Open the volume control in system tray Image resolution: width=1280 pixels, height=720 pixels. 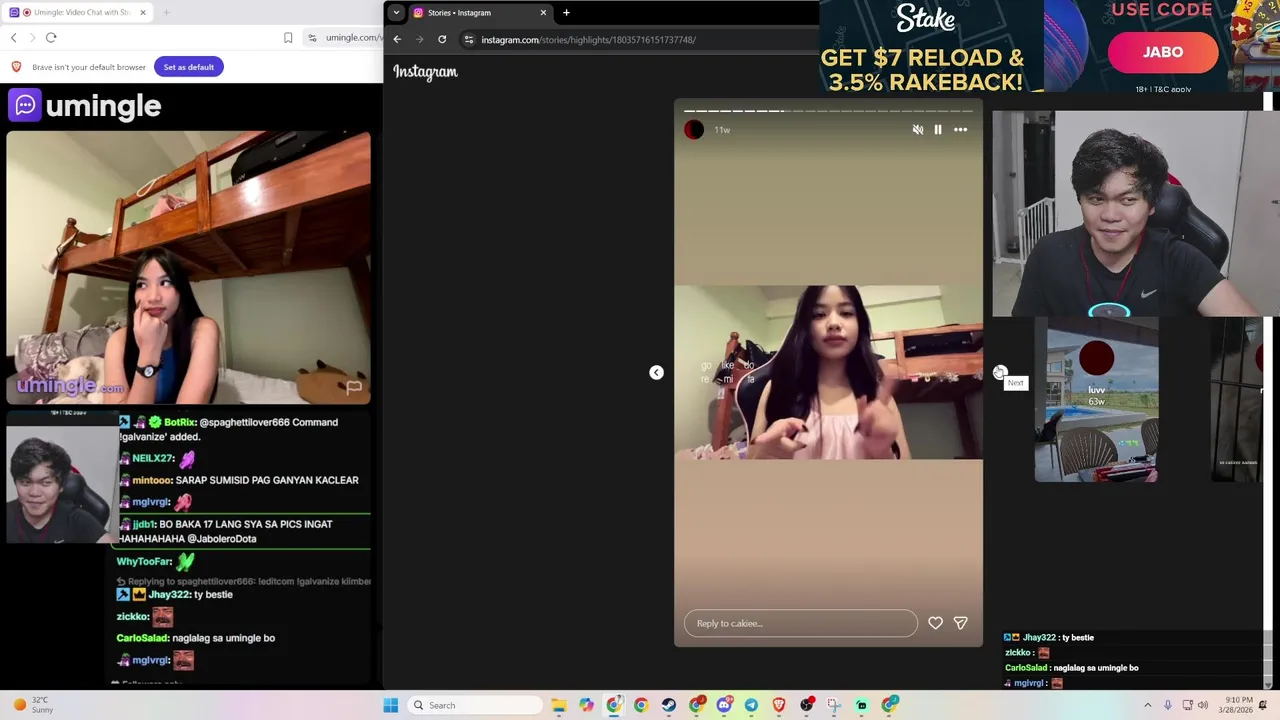click(1202, 705)
